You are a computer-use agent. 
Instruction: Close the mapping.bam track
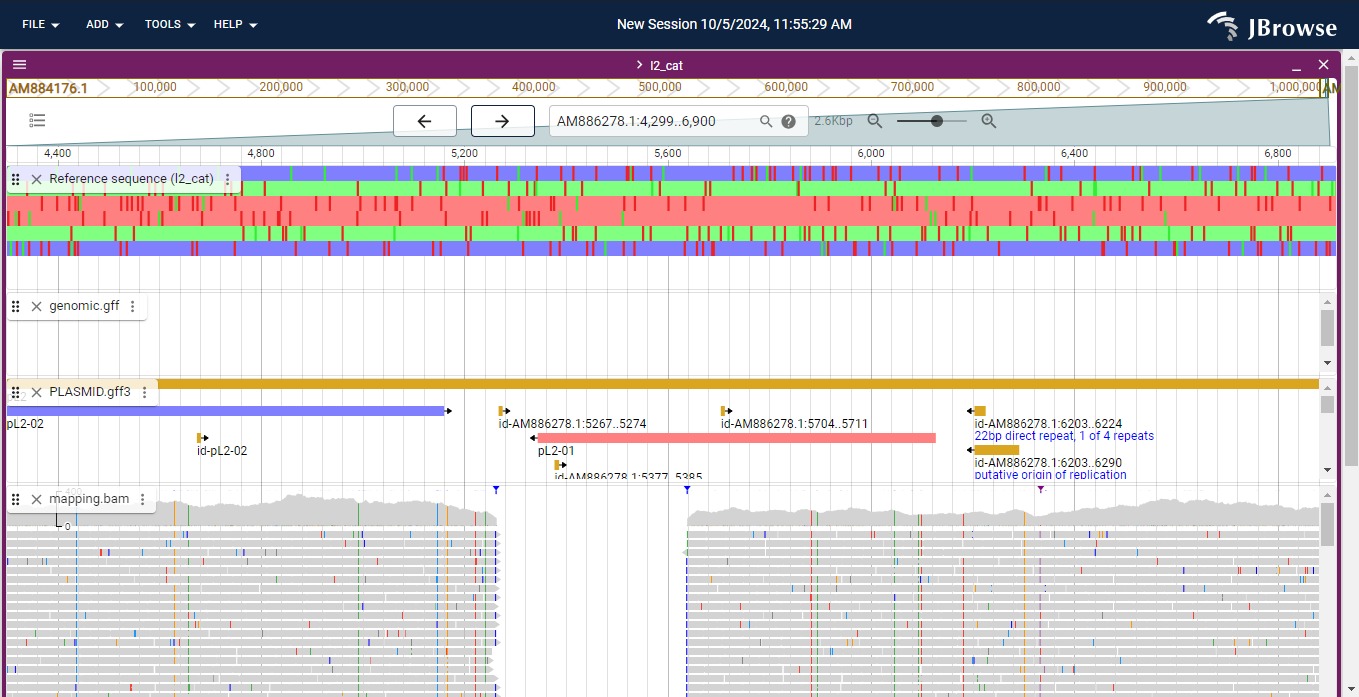coord(37,499)
